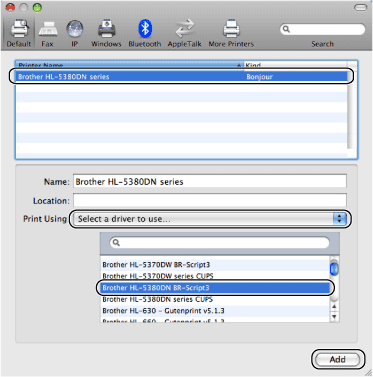This screenshot has width=373, height=377.
Task: Focus the driver list search field
Action: click(x=219, y=243)
